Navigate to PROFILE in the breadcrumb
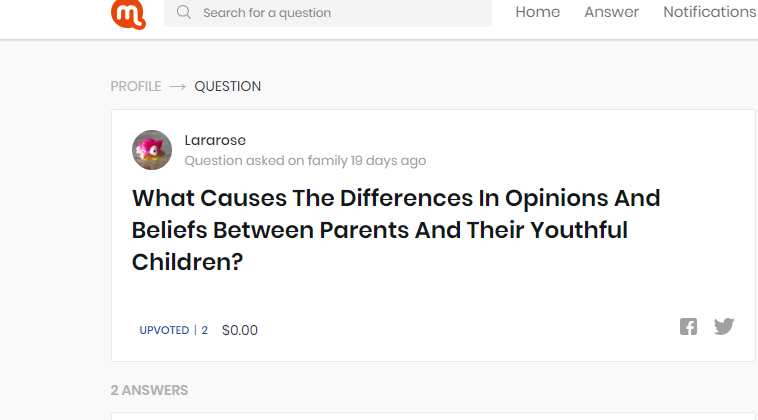Viewport: 758px width, 420px height. coord(135,86)
